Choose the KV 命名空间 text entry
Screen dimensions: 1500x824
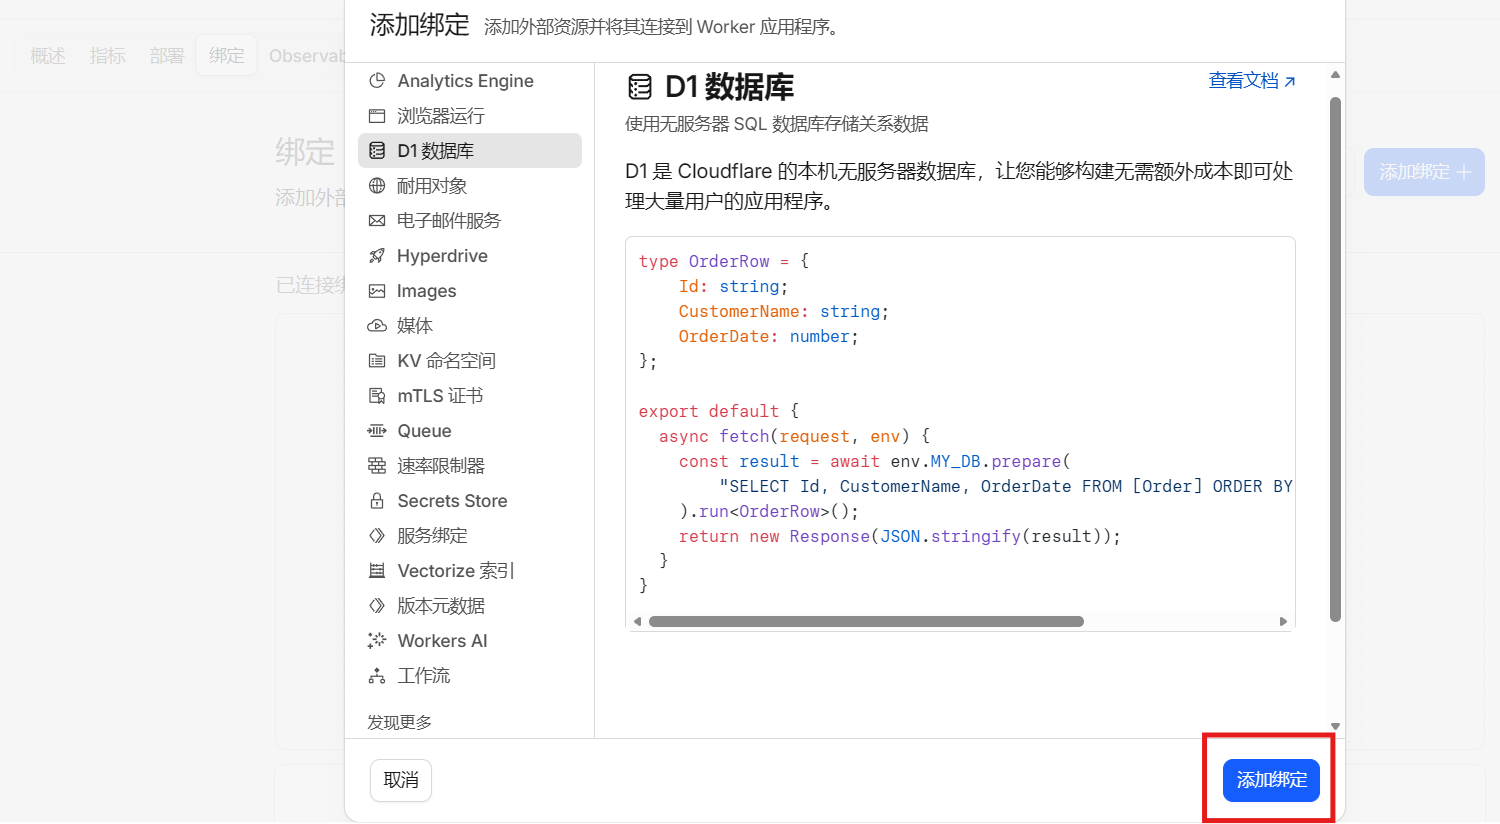[446, 361]
